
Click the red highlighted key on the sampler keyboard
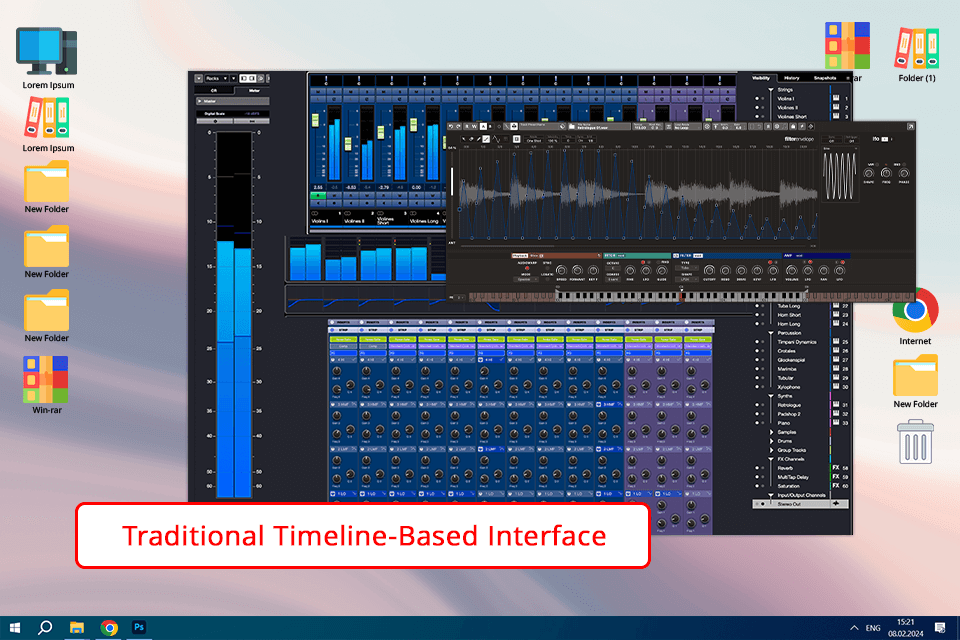click(681, 296)
